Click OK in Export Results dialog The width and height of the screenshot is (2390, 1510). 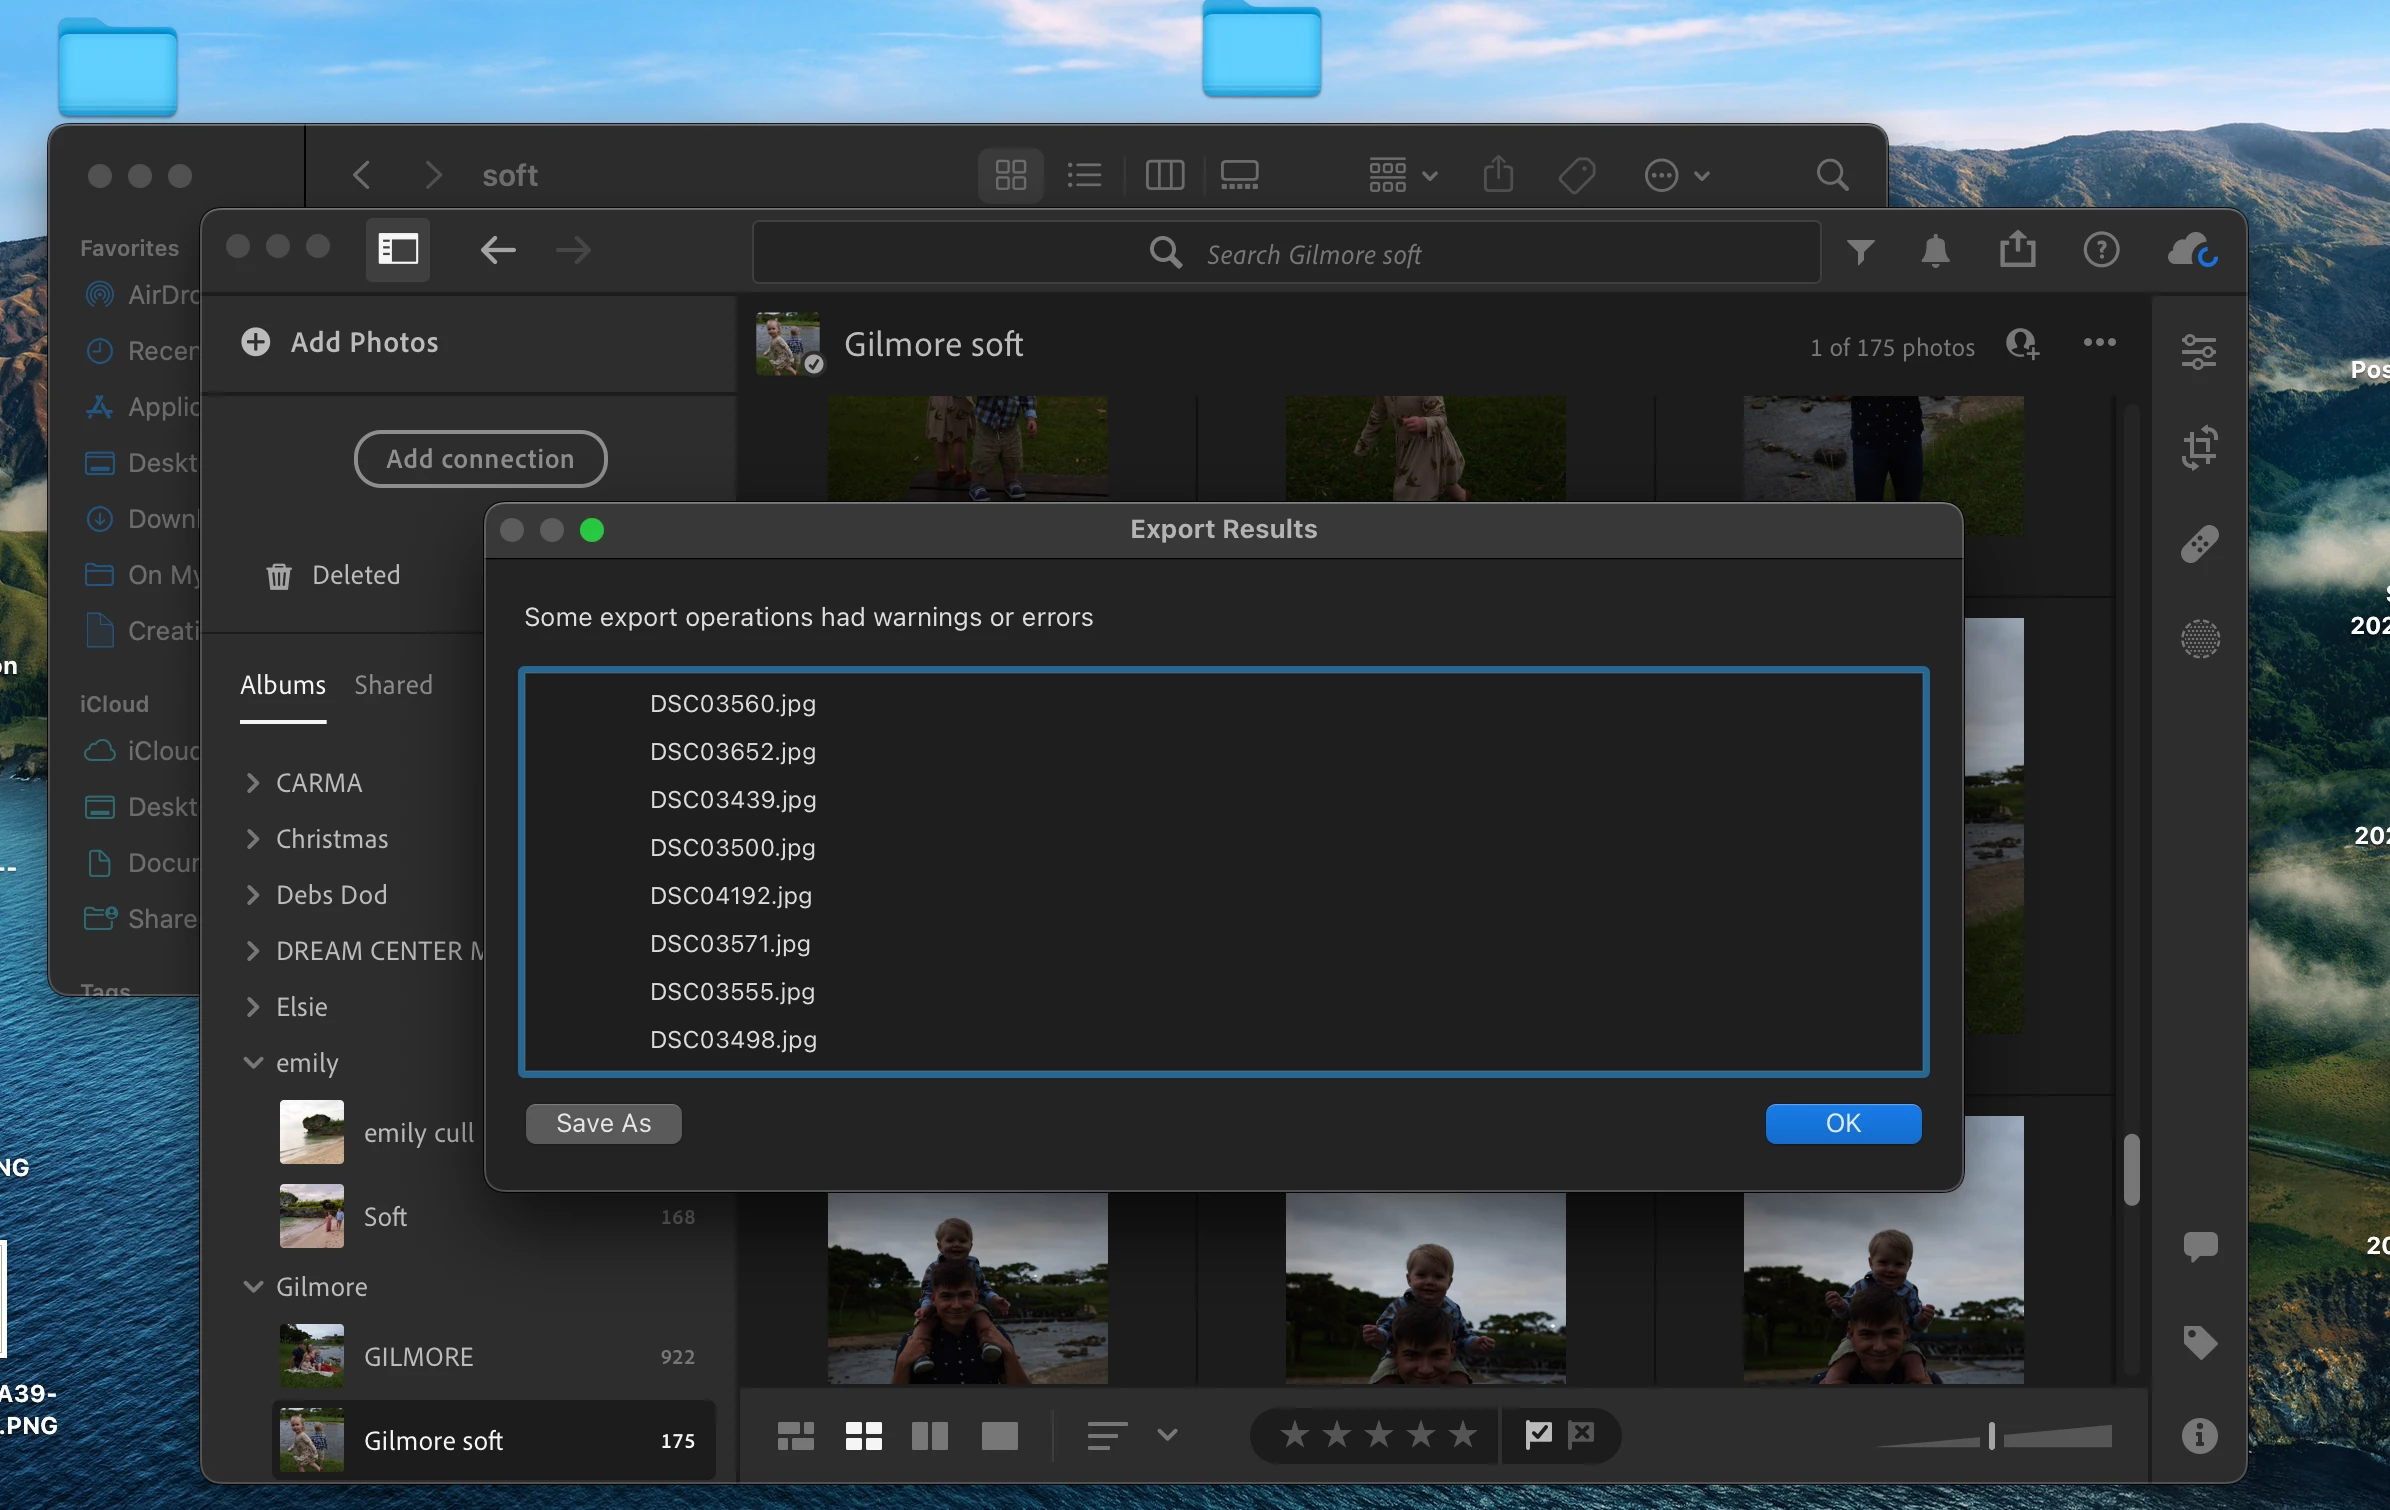[1842, 1123]
